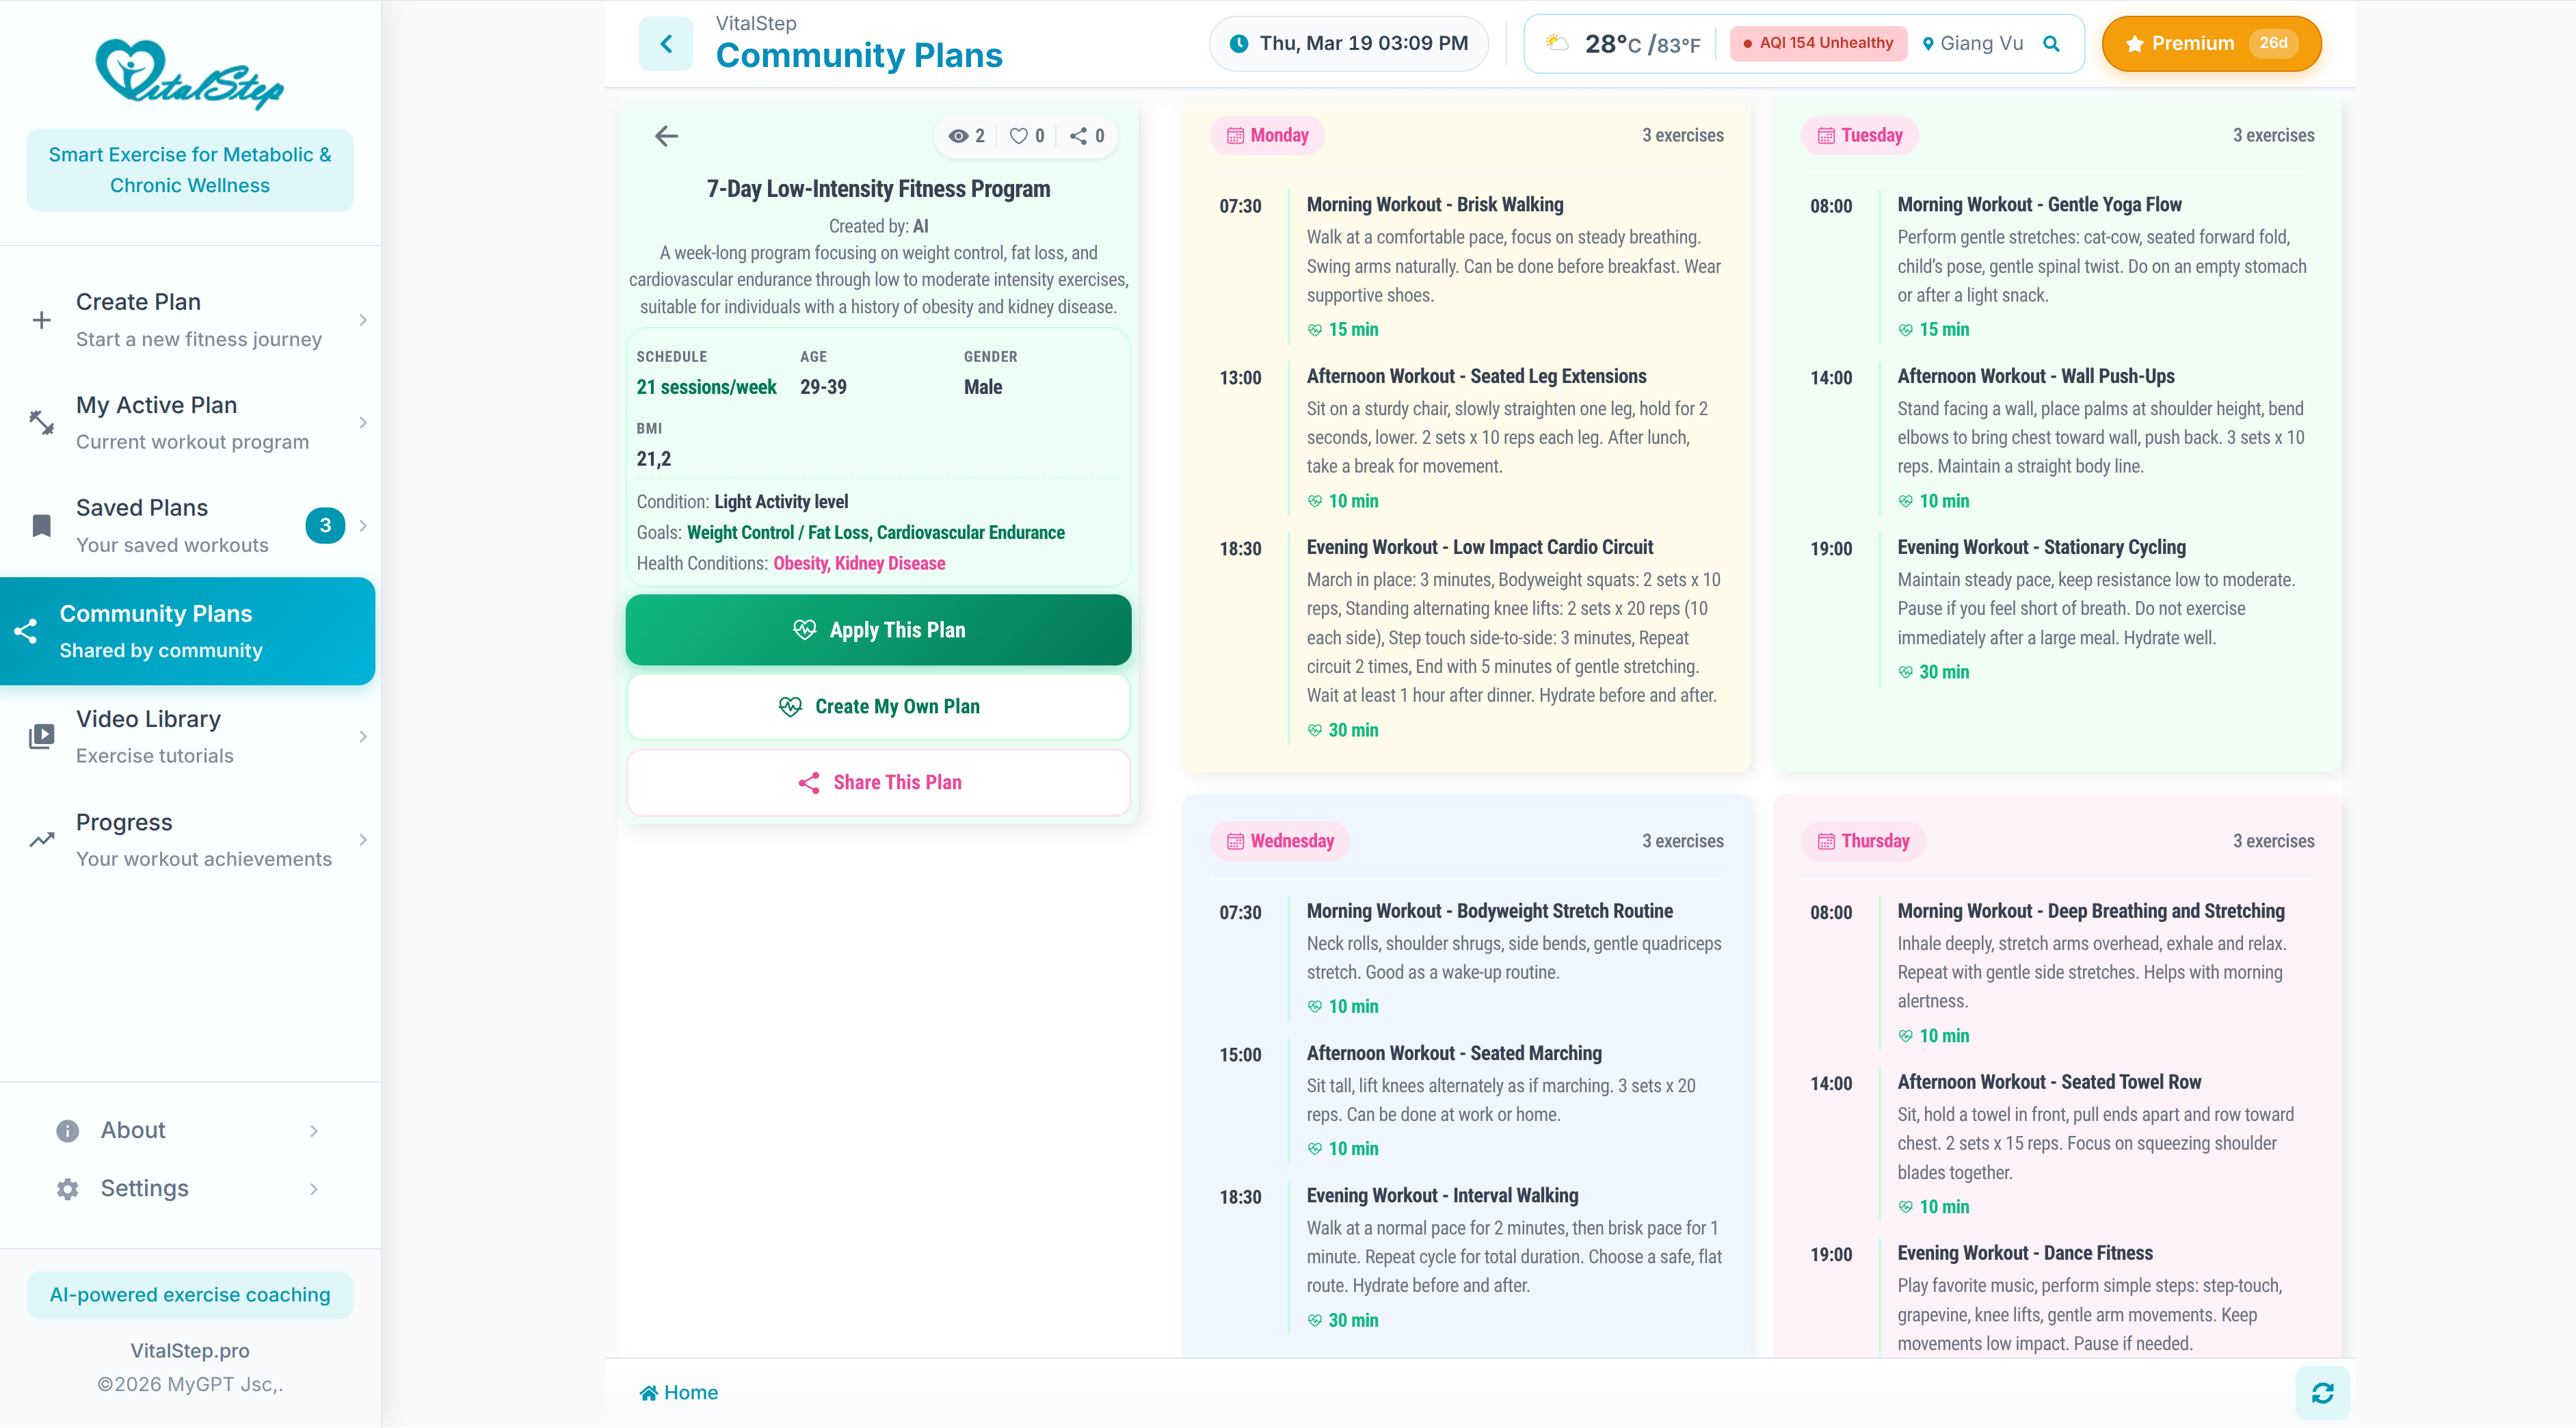Click the Home breadcrumb link
This screenshot has width=2576, height=1428.
678,1392
